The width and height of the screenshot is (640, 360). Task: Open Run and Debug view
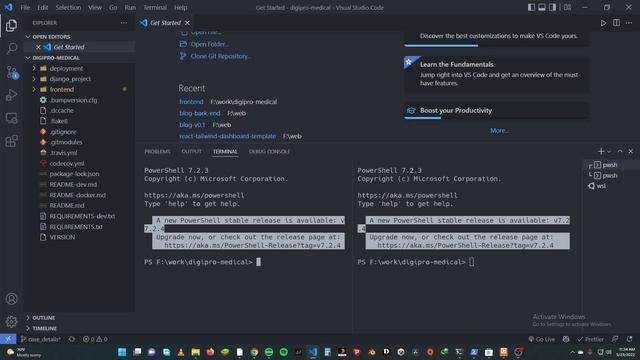tap(11, 95)
